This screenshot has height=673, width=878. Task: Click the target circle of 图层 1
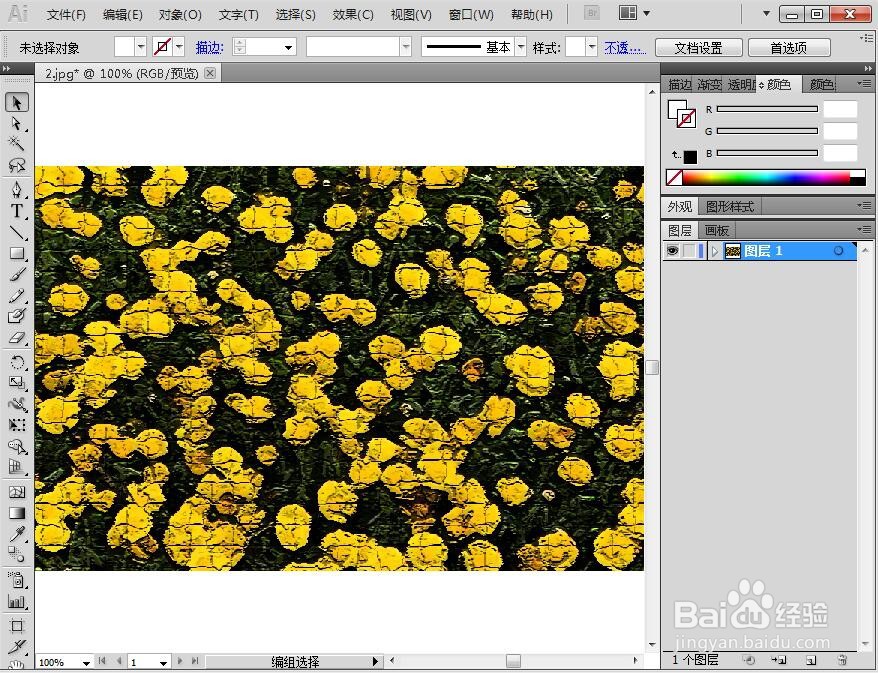pos(838,251)
